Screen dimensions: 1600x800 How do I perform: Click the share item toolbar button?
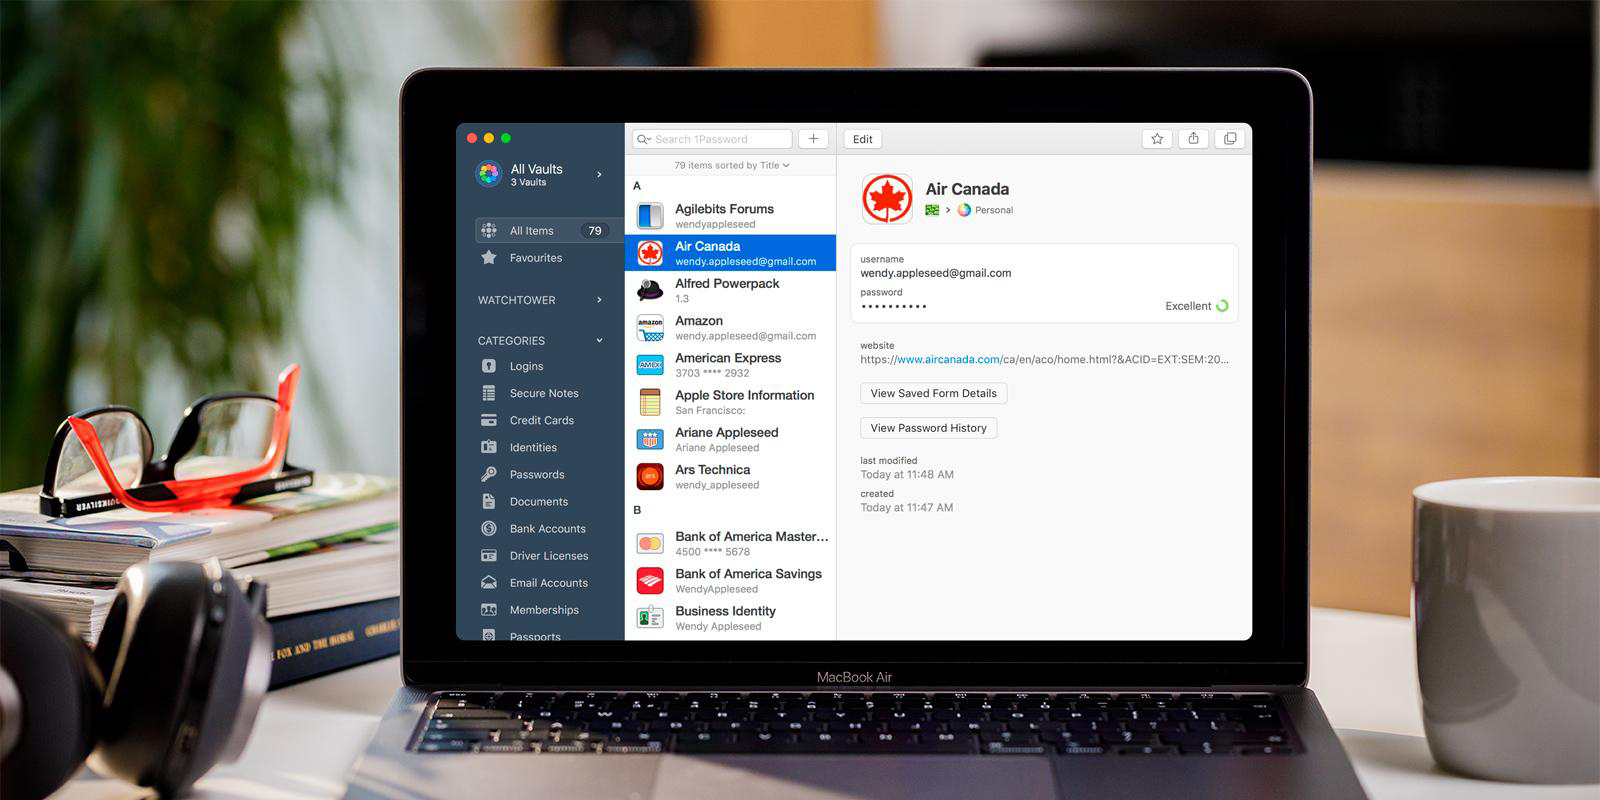[1193, 139]
